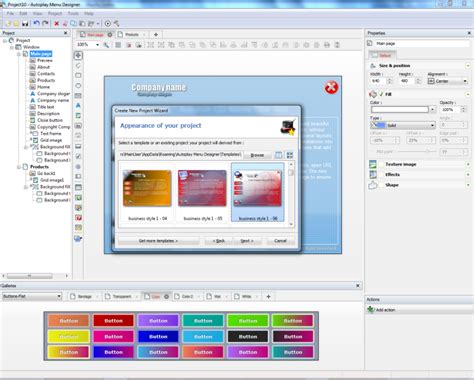
Task: Click the white fill Color swatch
Action: (x=400, y=109)
